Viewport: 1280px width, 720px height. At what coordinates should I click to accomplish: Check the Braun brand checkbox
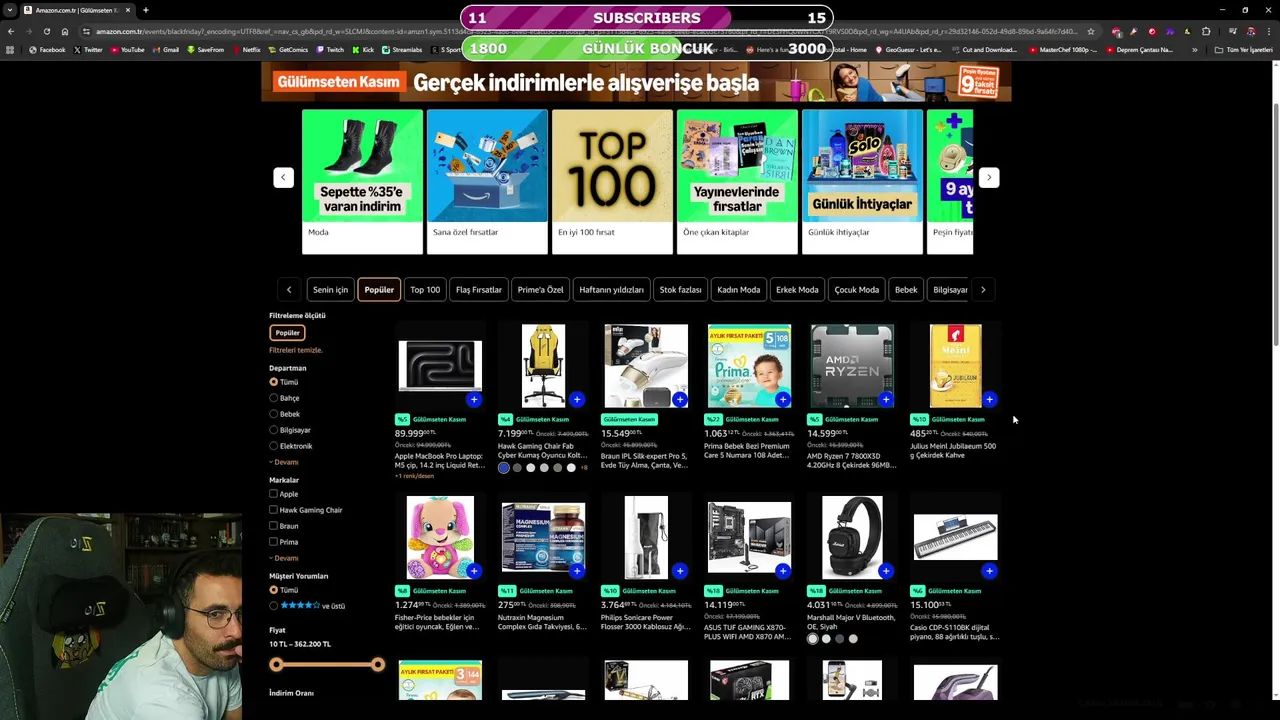pyautogui.click(x=273, y=526)
